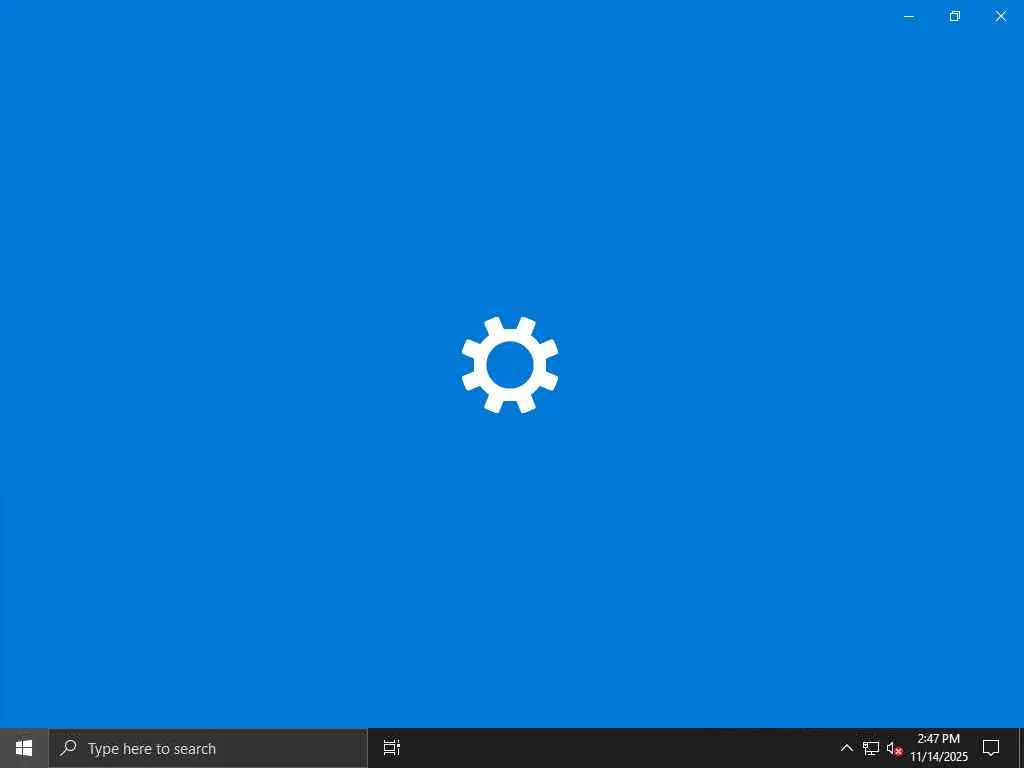This screenshot has width=1024, height=768.
Task: Click the 'Type here to search' box
Action: coord(208,748)
